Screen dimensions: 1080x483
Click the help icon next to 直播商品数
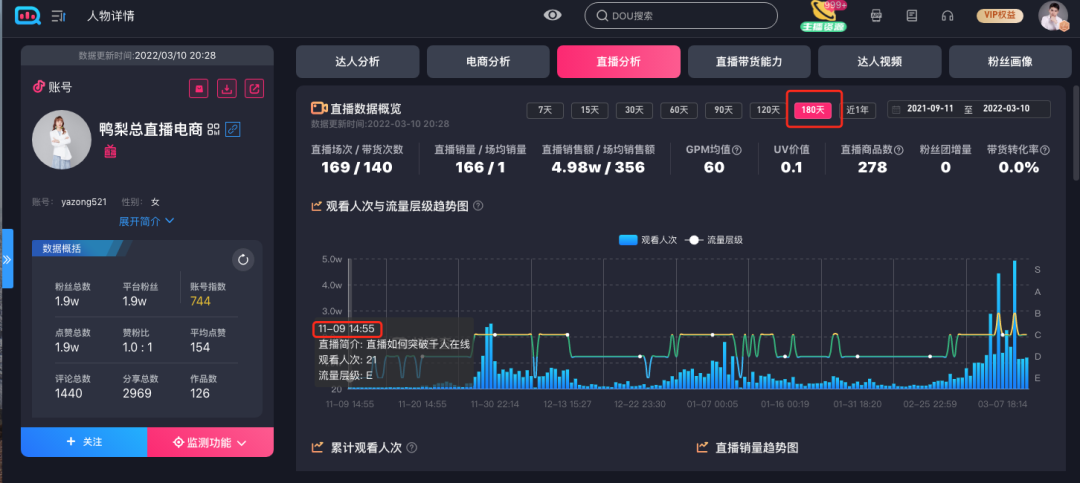pyautogui.click(x=899, y=150)
